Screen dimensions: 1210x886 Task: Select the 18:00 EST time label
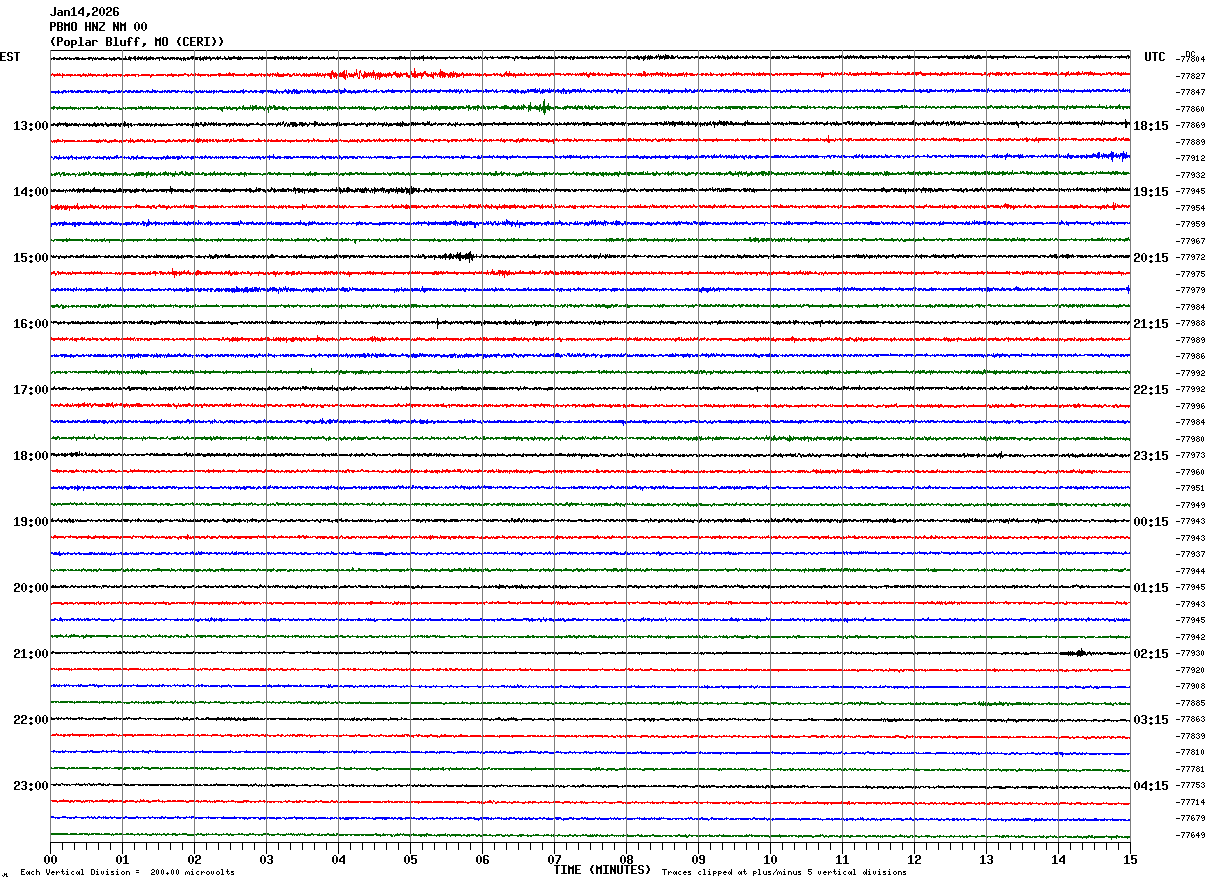tap(31, 456)
